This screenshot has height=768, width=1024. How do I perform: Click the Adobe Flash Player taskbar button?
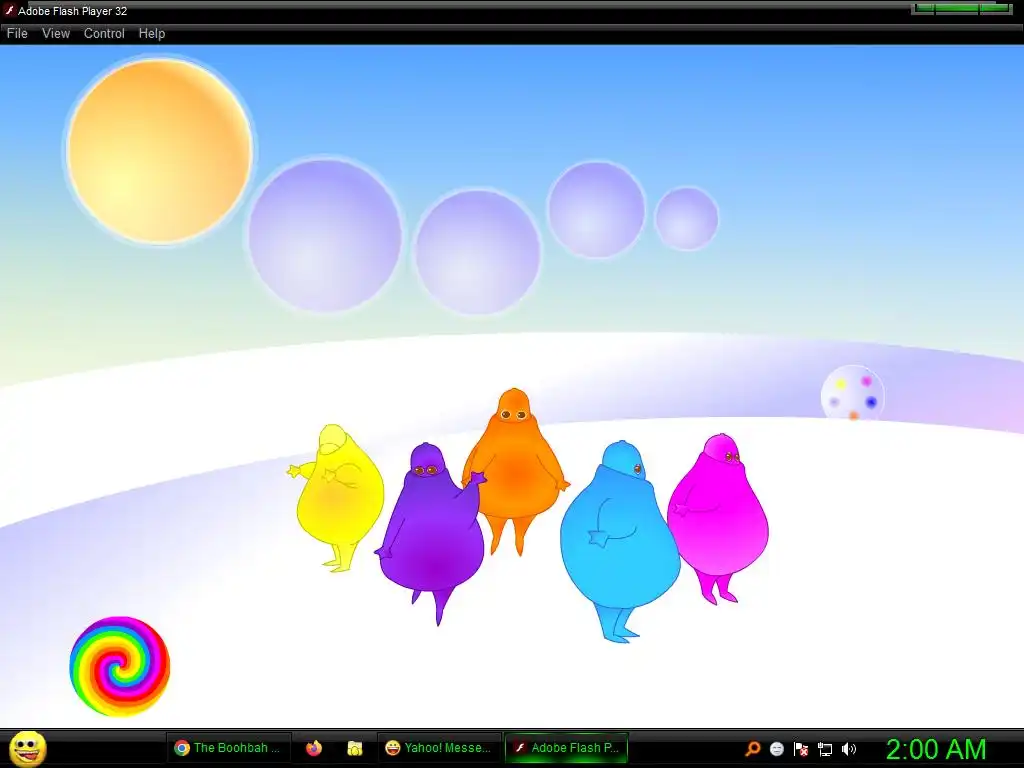566,748
